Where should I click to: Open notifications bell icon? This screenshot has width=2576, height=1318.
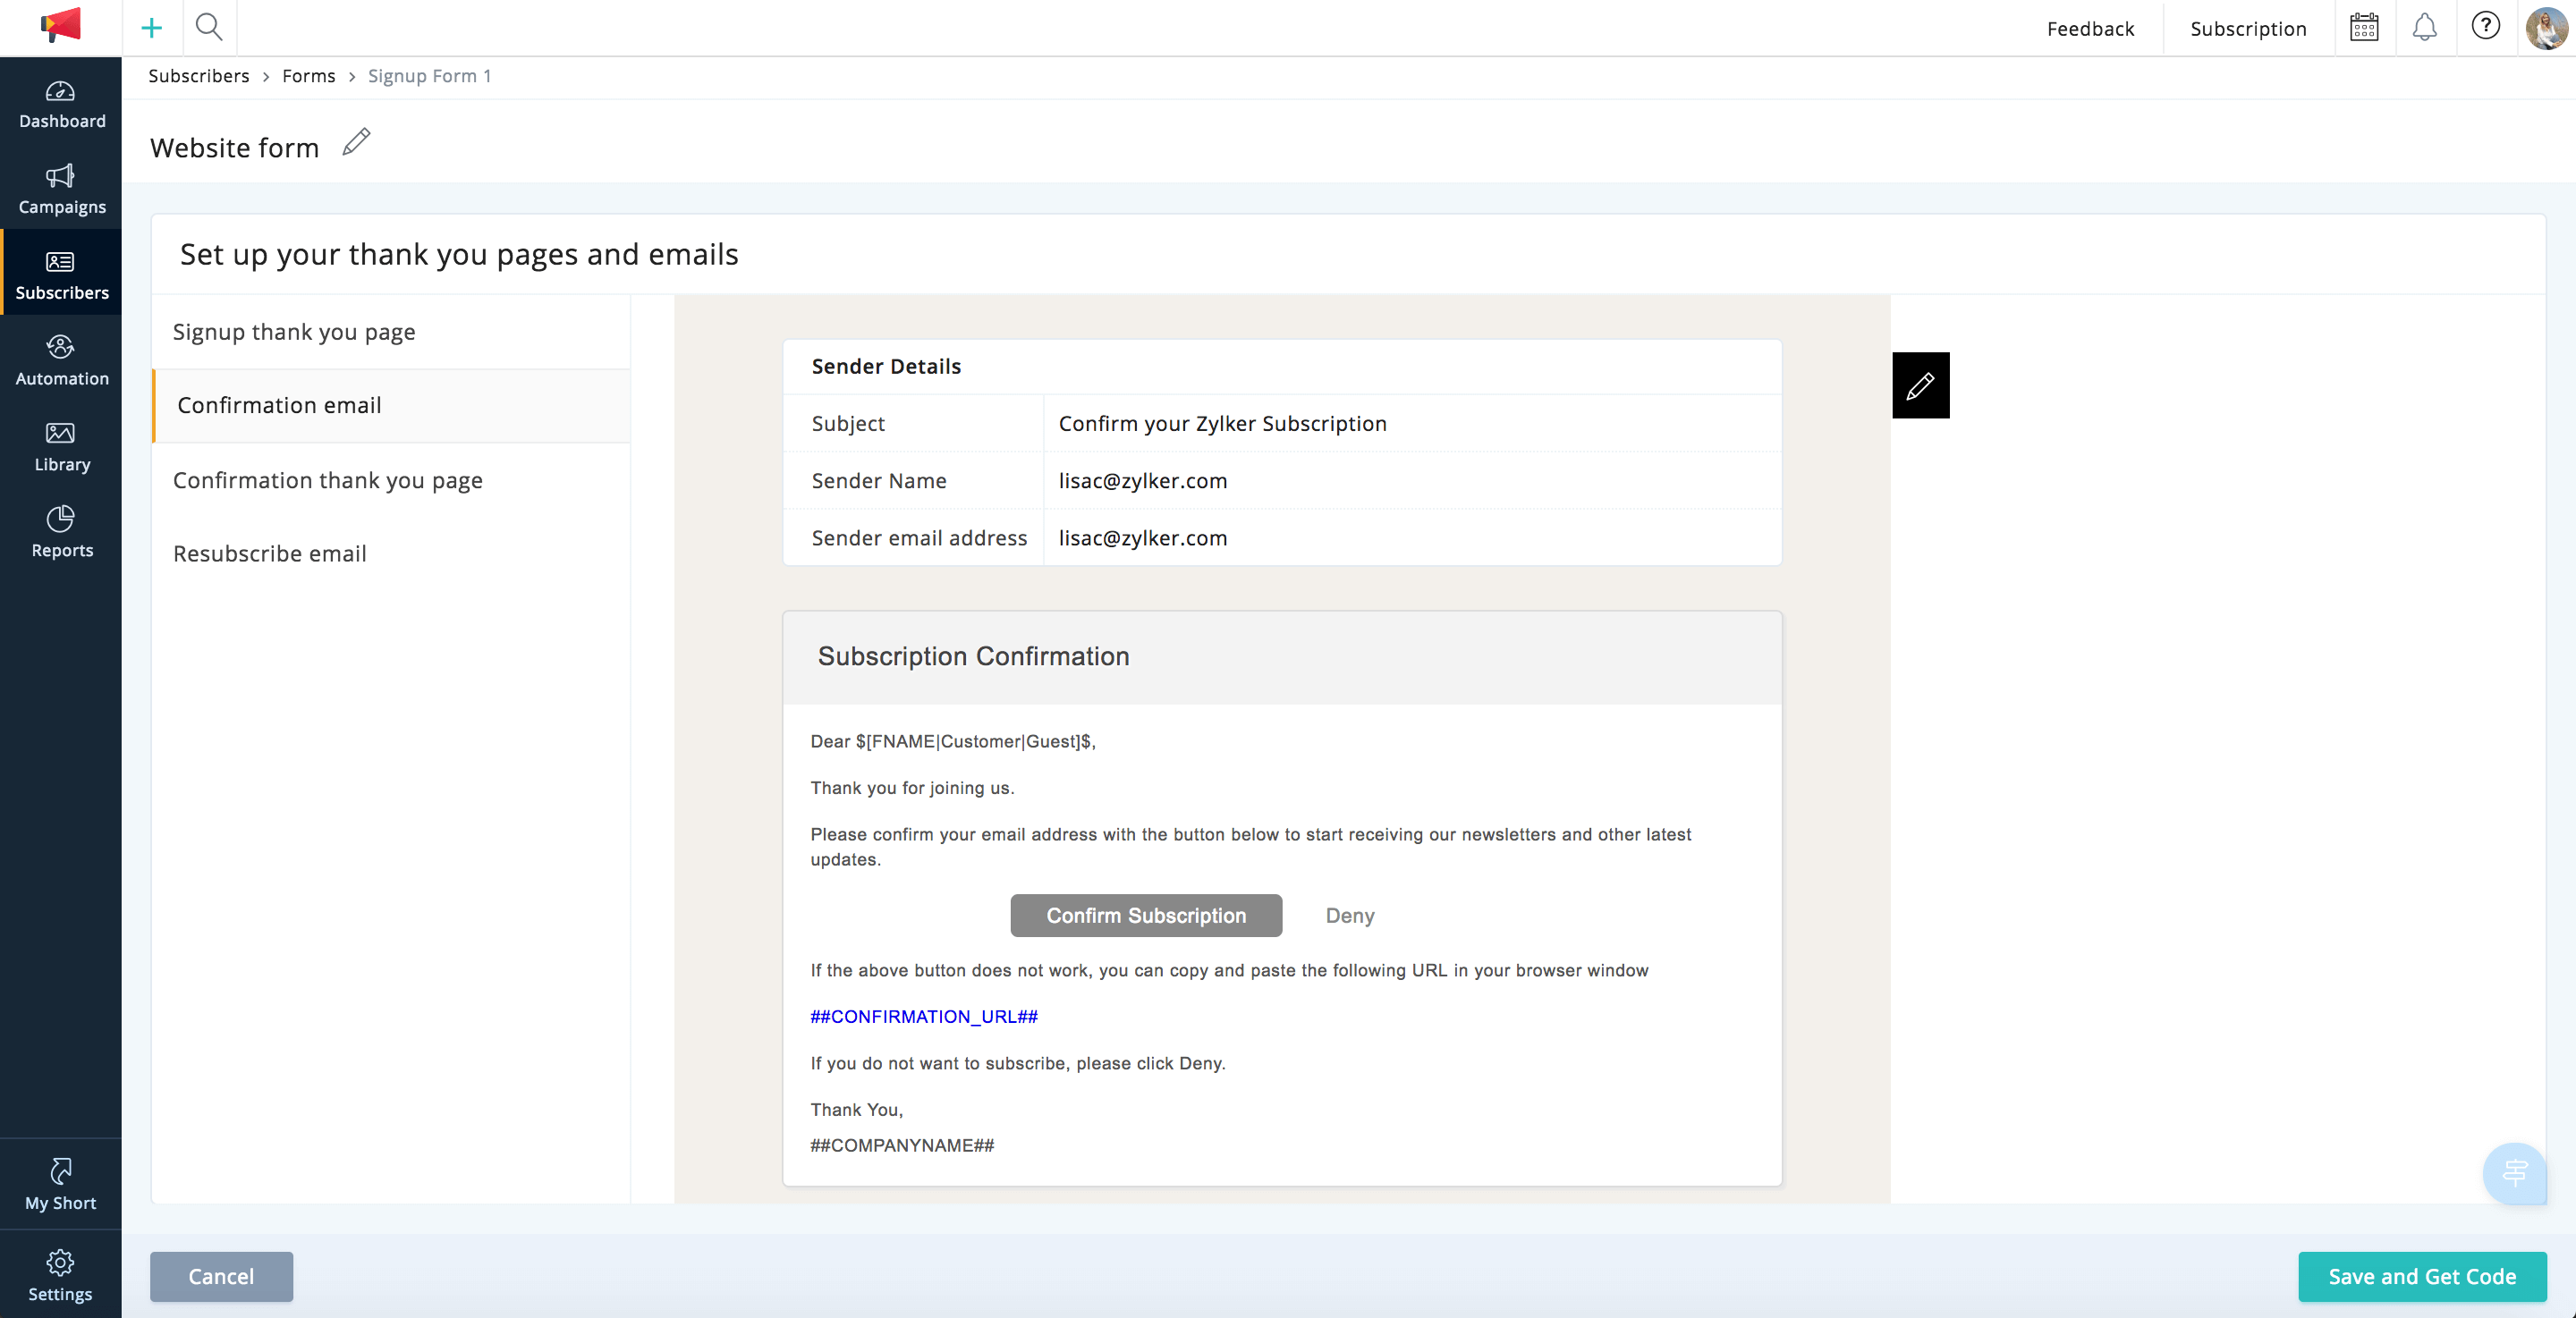(x=2424, y=27)
